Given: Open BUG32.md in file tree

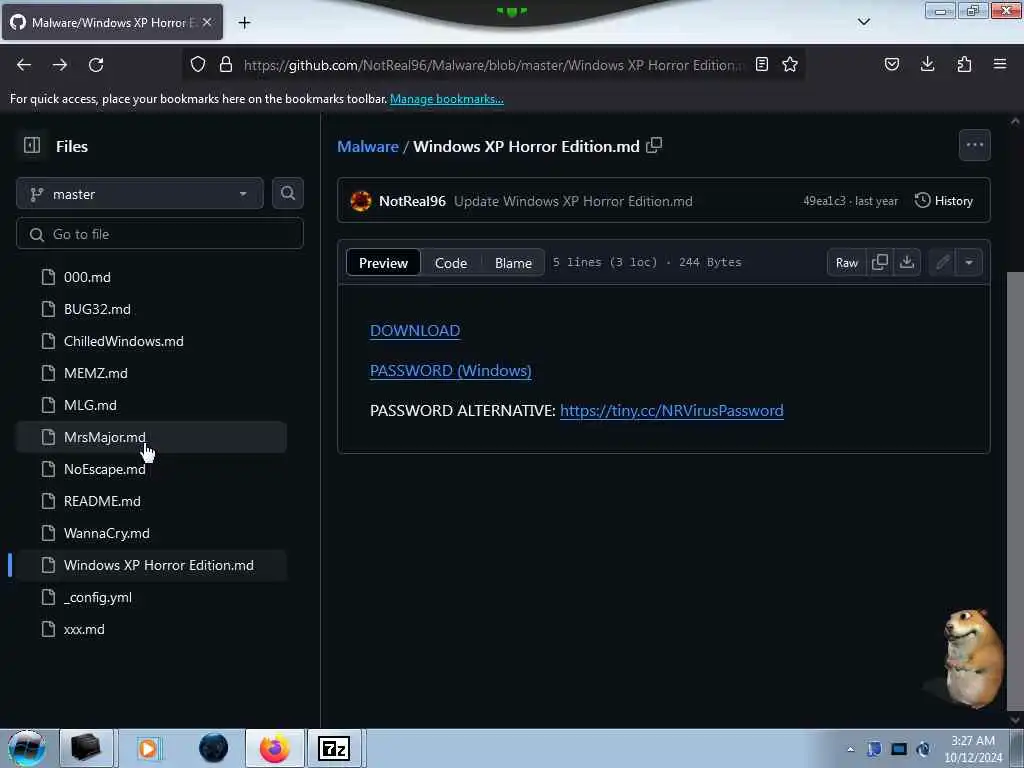Looking at the screenshot, I should pyautogui.click(x=152, y=309).
